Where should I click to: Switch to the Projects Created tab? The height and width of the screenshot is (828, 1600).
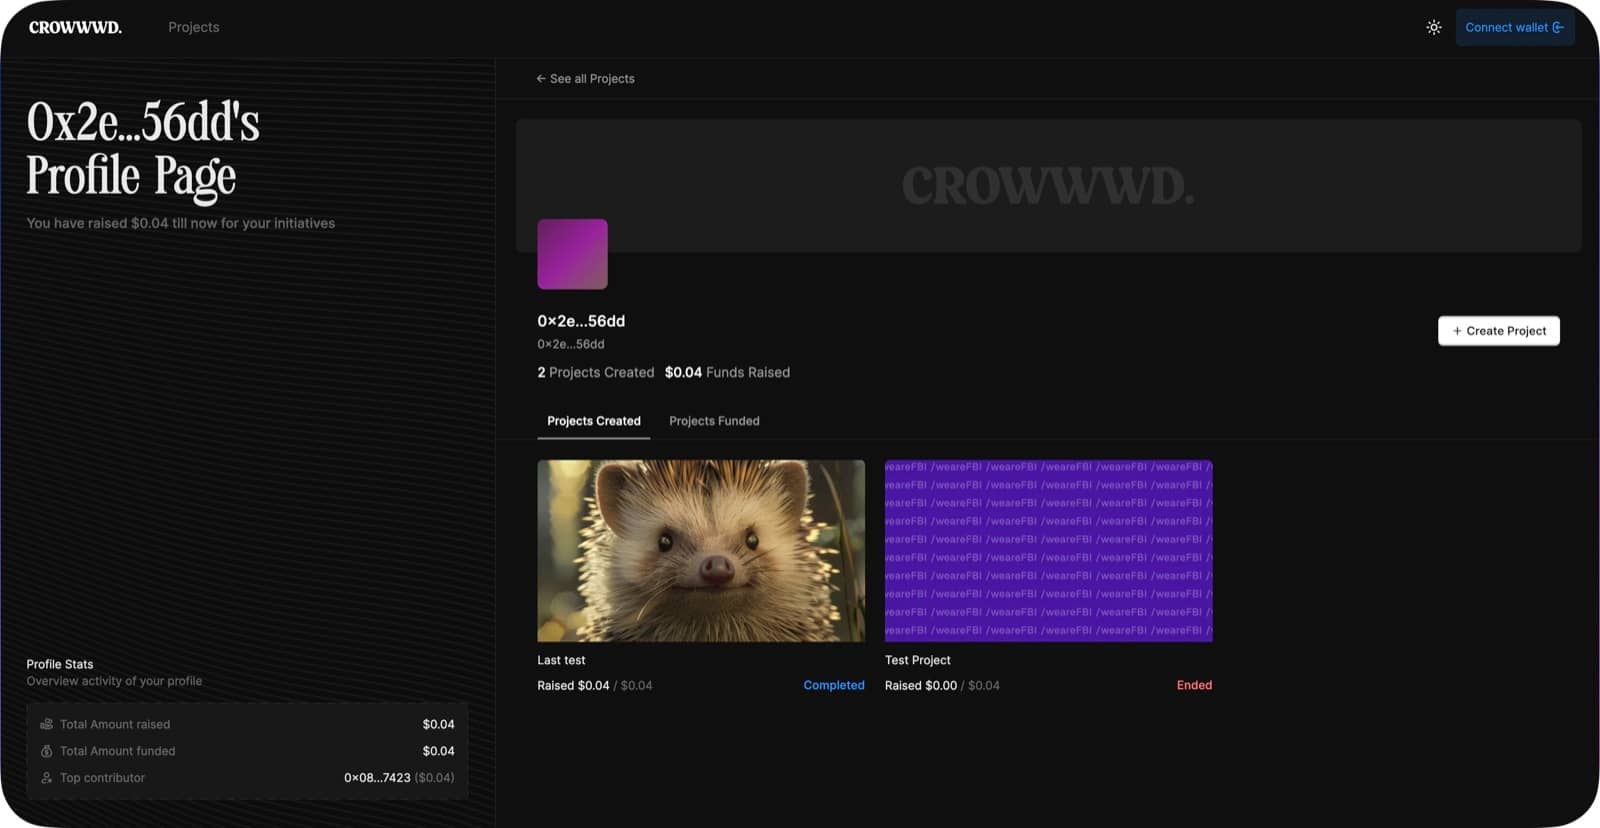point(594,421)
